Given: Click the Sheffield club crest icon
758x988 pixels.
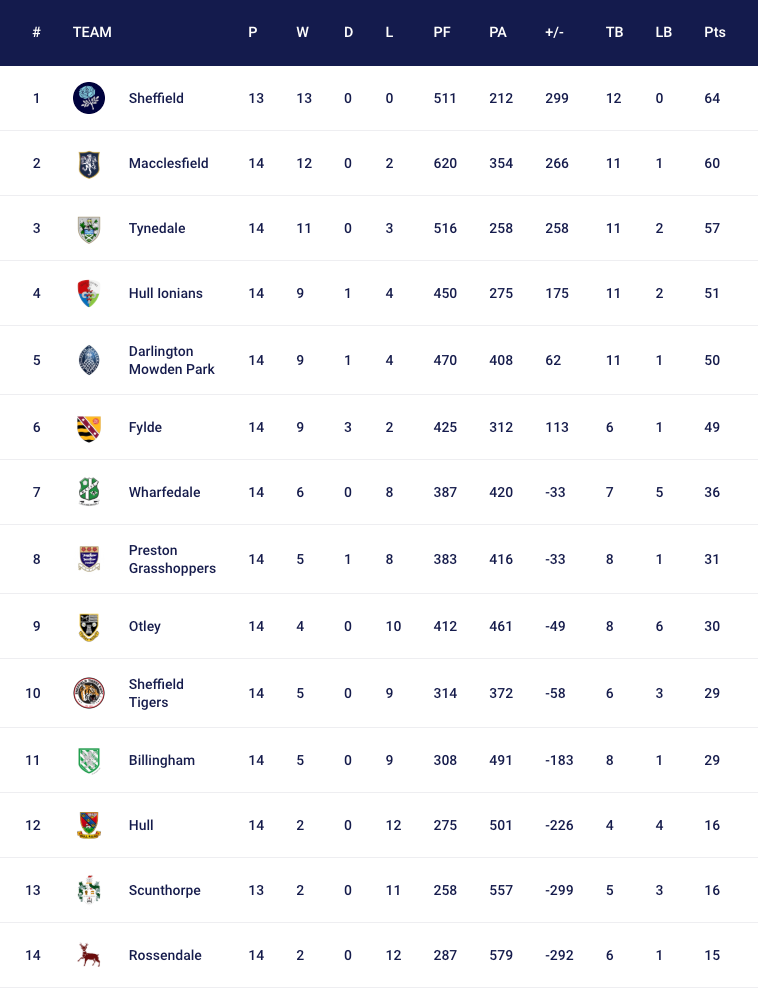Looking at the screenshot, I should pos(89,98).
